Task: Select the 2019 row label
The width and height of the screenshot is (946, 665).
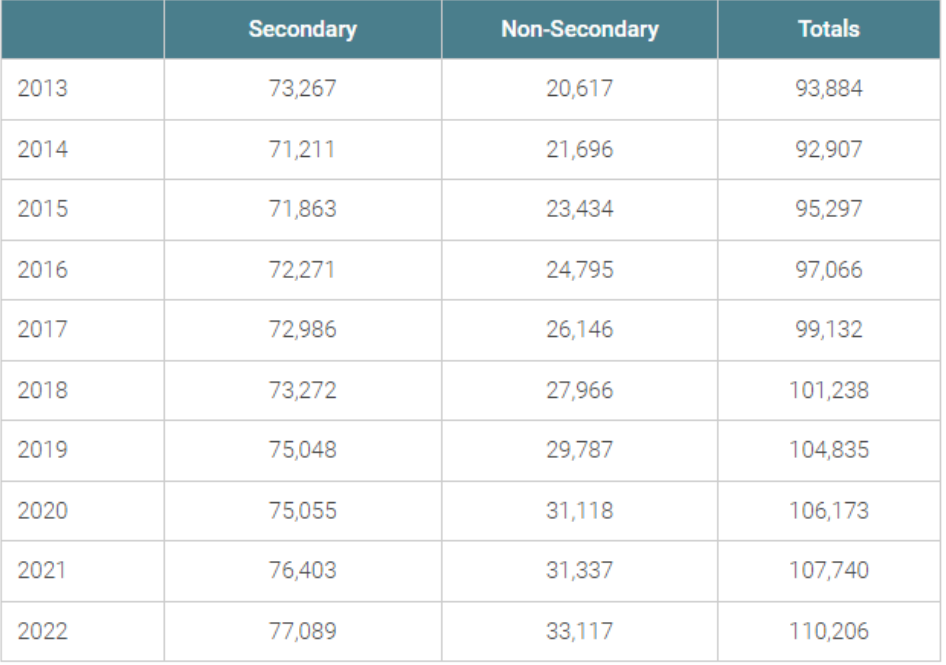Action: pyautogui.click(x=42, y=450)
